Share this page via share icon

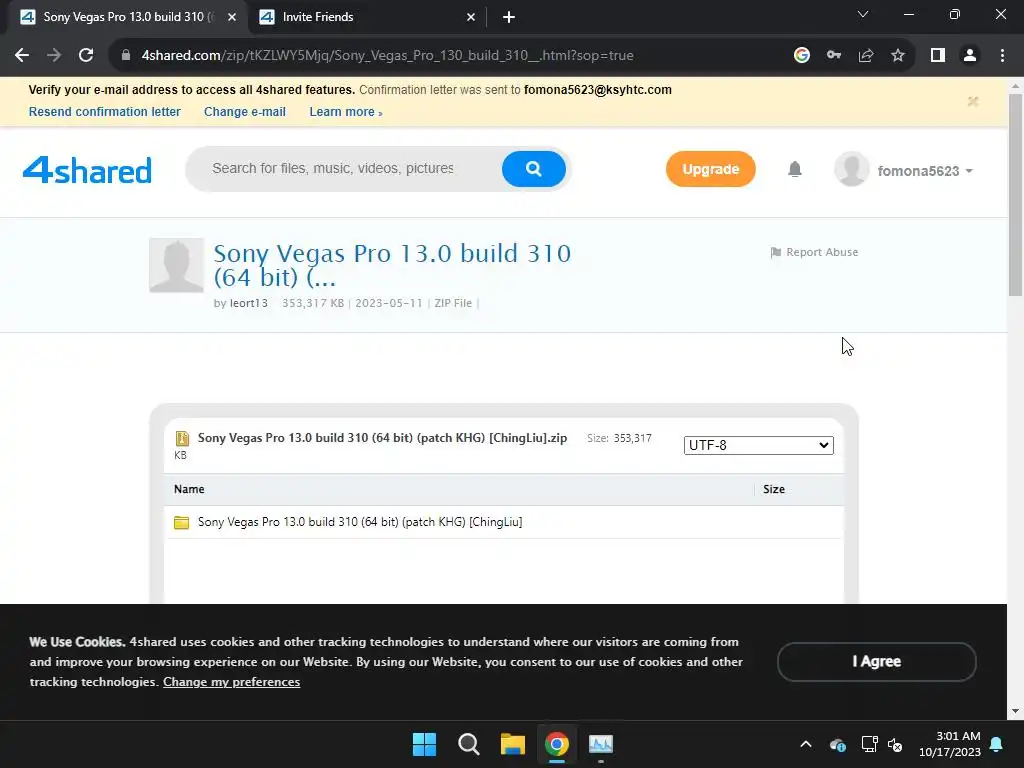[866, 56]
